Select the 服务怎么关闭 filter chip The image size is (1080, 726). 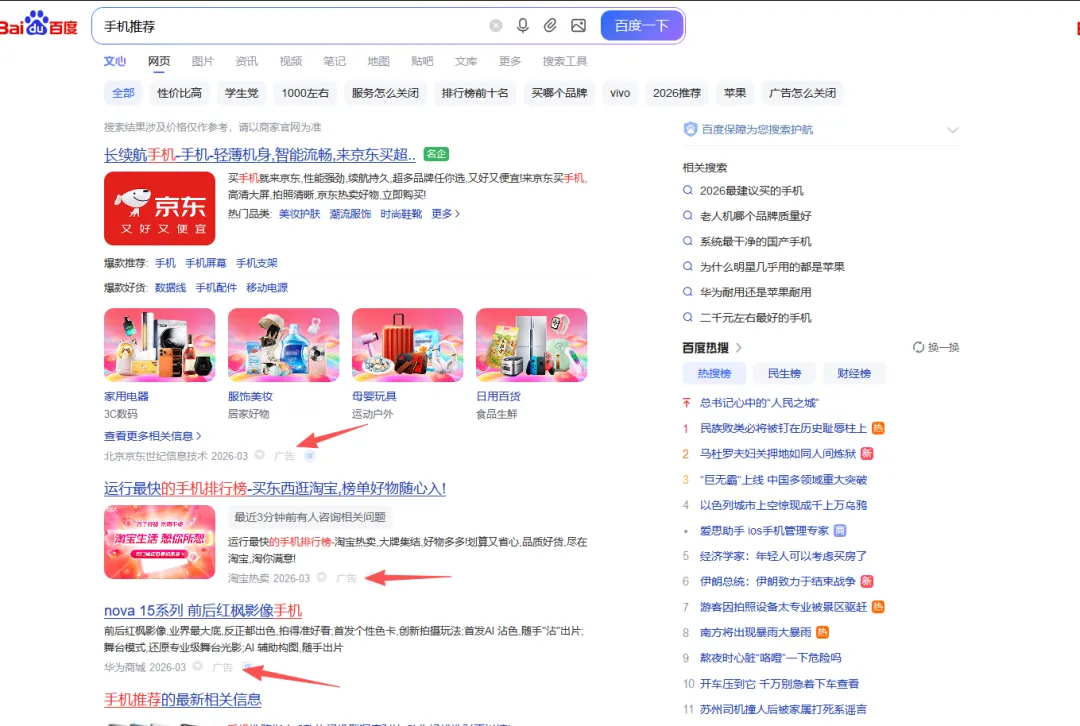[385, 93]
